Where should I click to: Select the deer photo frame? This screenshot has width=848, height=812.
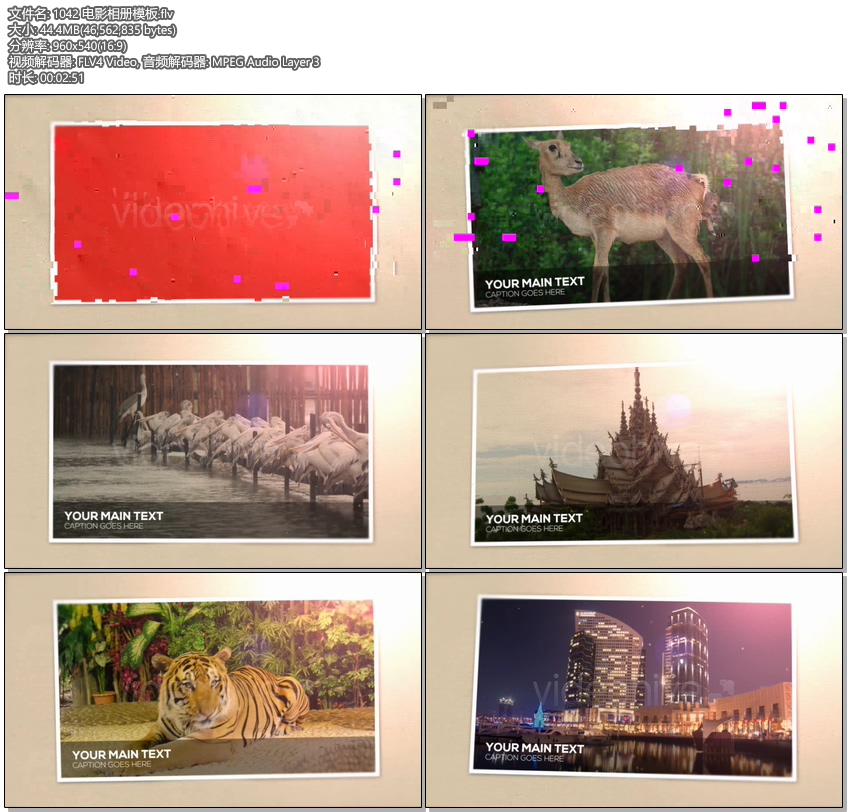coord(633,212)
